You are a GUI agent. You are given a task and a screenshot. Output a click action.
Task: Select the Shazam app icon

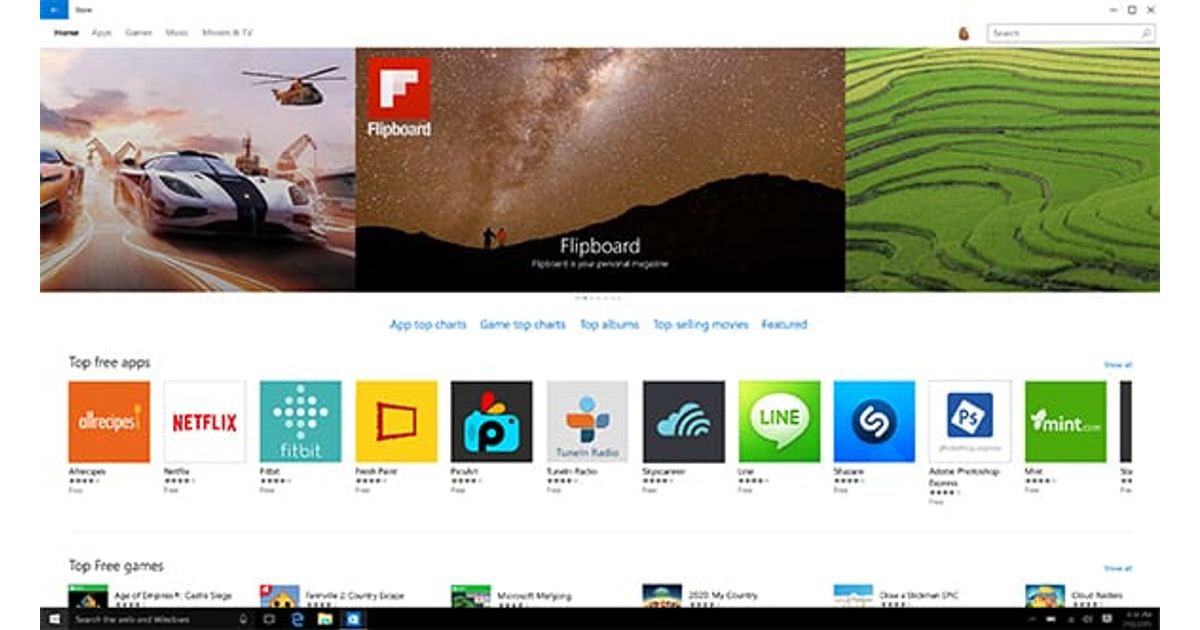click(874, 421)
